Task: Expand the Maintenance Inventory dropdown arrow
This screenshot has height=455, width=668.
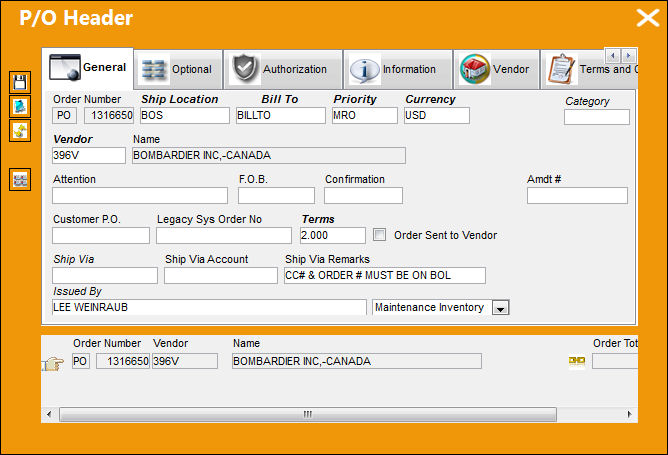Action: (x=501, y=308)
